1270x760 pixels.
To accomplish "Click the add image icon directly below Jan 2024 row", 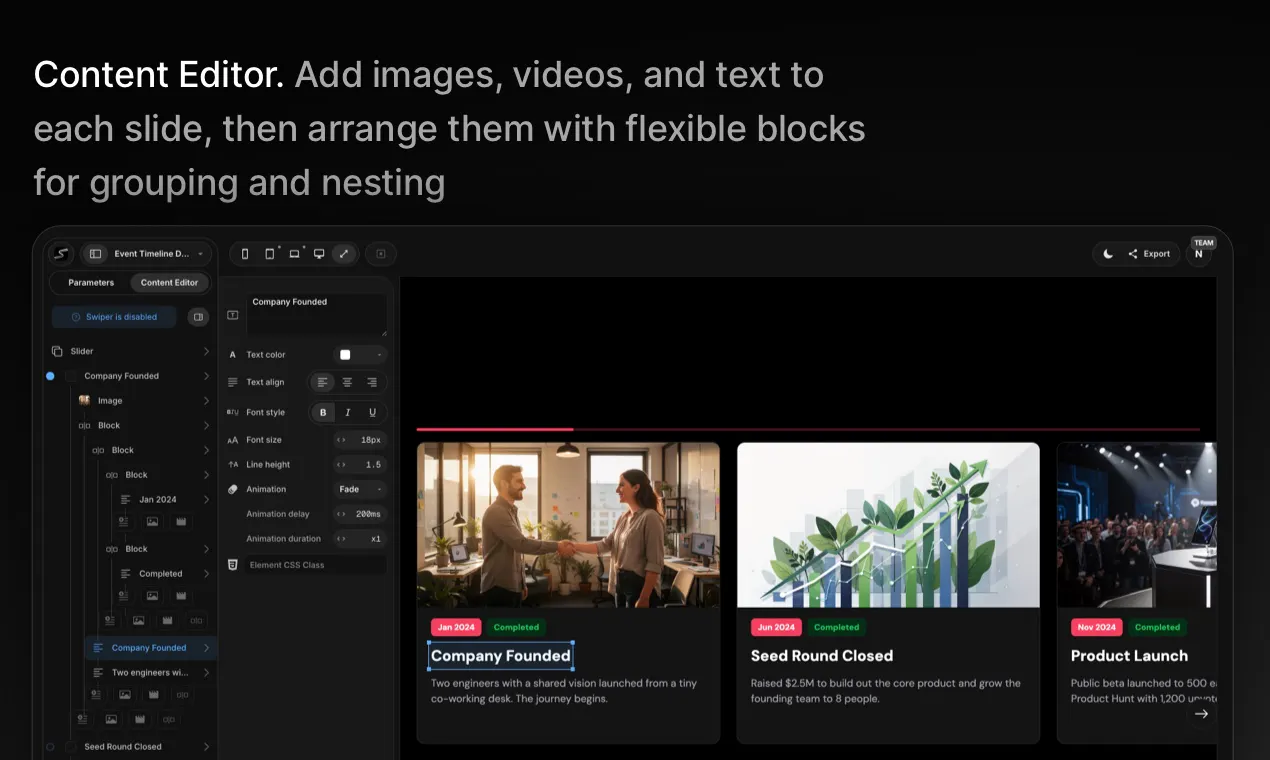I will click(152, 521).
